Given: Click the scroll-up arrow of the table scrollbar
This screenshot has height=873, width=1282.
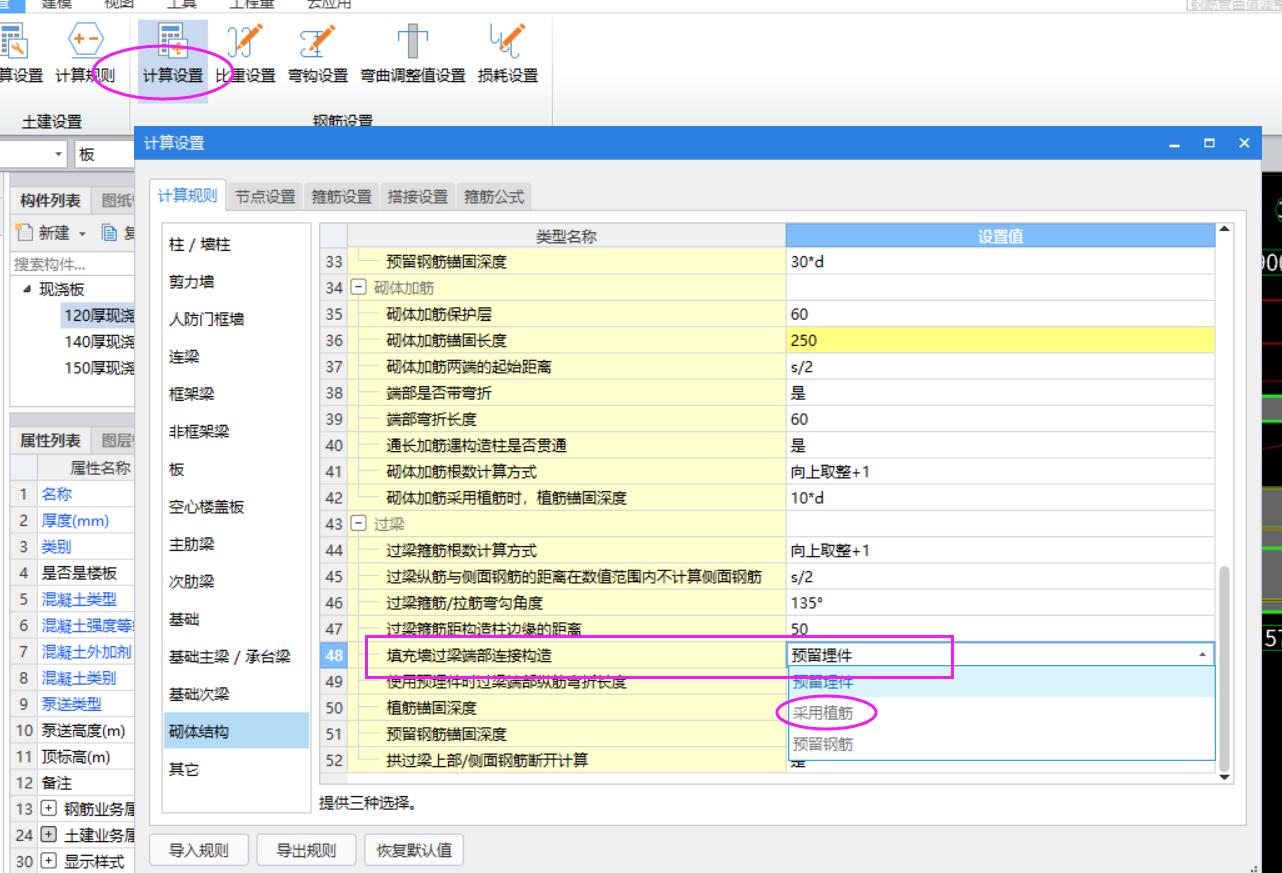Looking at the screenshot, I should [x=1225, y=231].
